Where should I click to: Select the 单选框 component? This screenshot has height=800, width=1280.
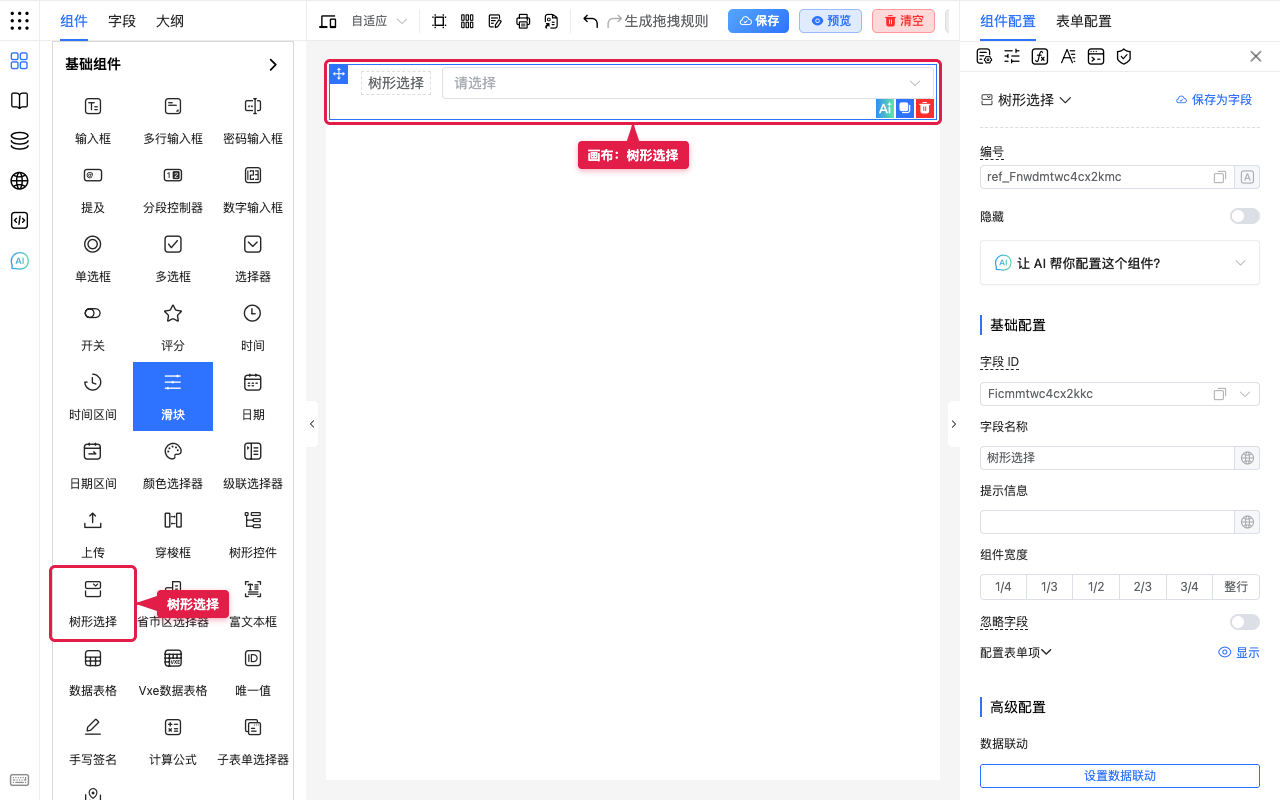coord(93,258)
